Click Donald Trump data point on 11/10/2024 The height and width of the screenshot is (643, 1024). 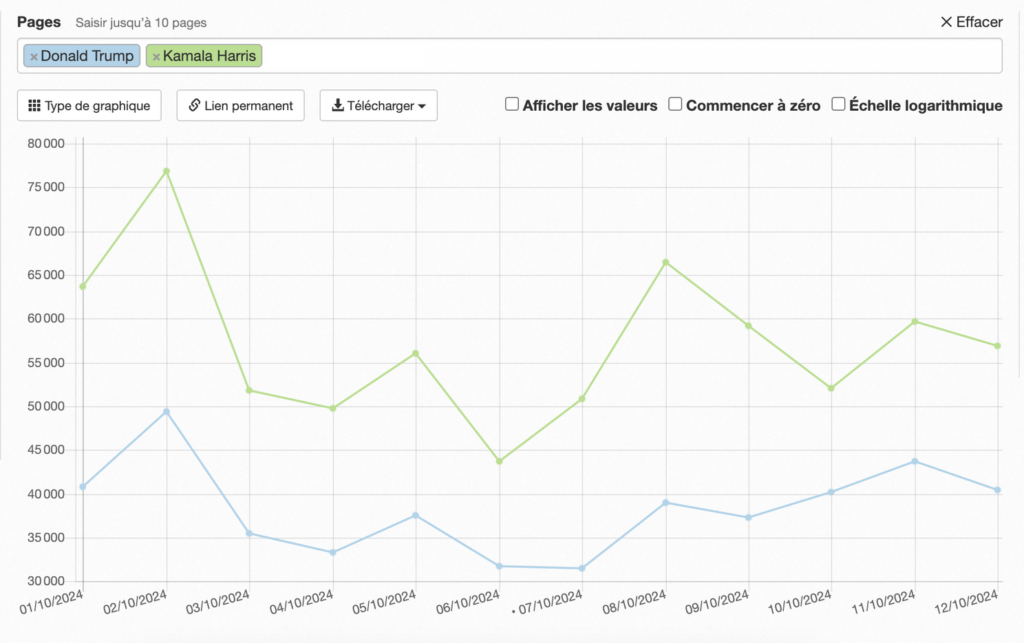(x=915, y=462)
